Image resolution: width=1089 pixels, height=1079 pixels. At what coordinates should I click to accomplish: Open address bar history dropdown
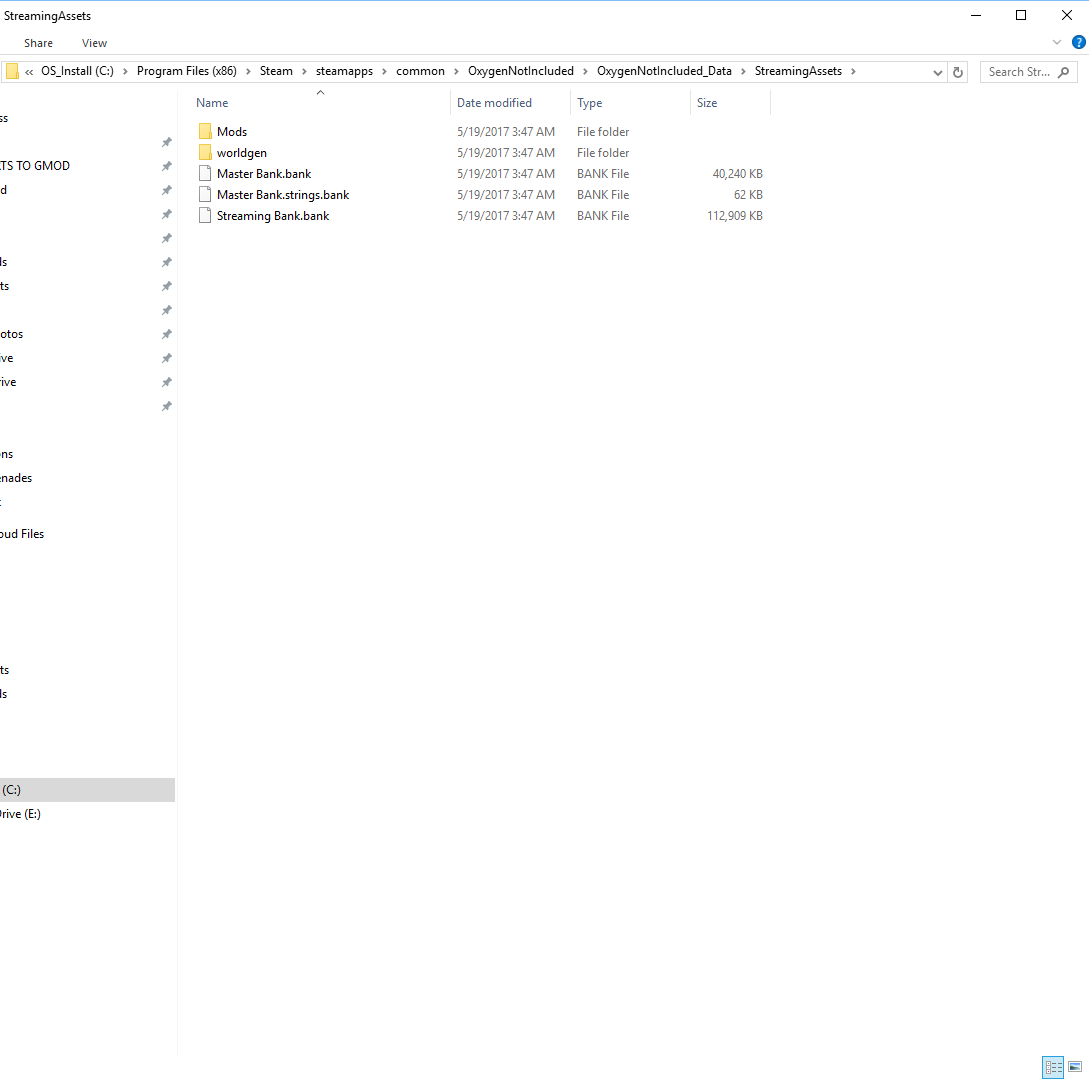click(x=937, y=72)
